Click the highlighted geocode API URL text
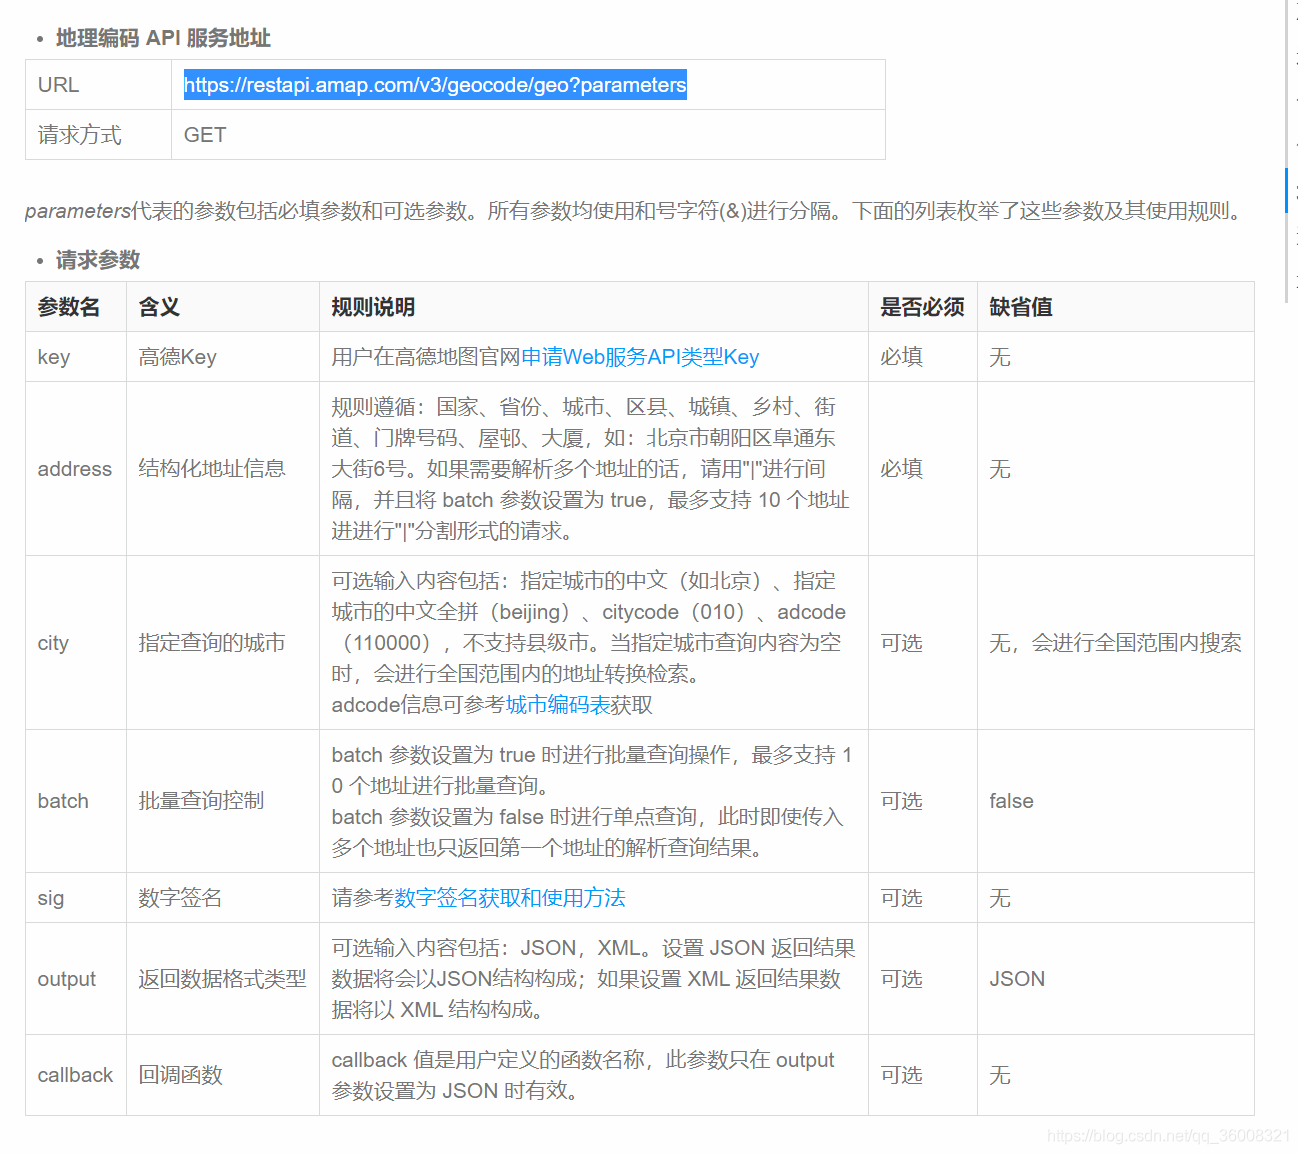 pyautogui.click(x=434, y=85)
